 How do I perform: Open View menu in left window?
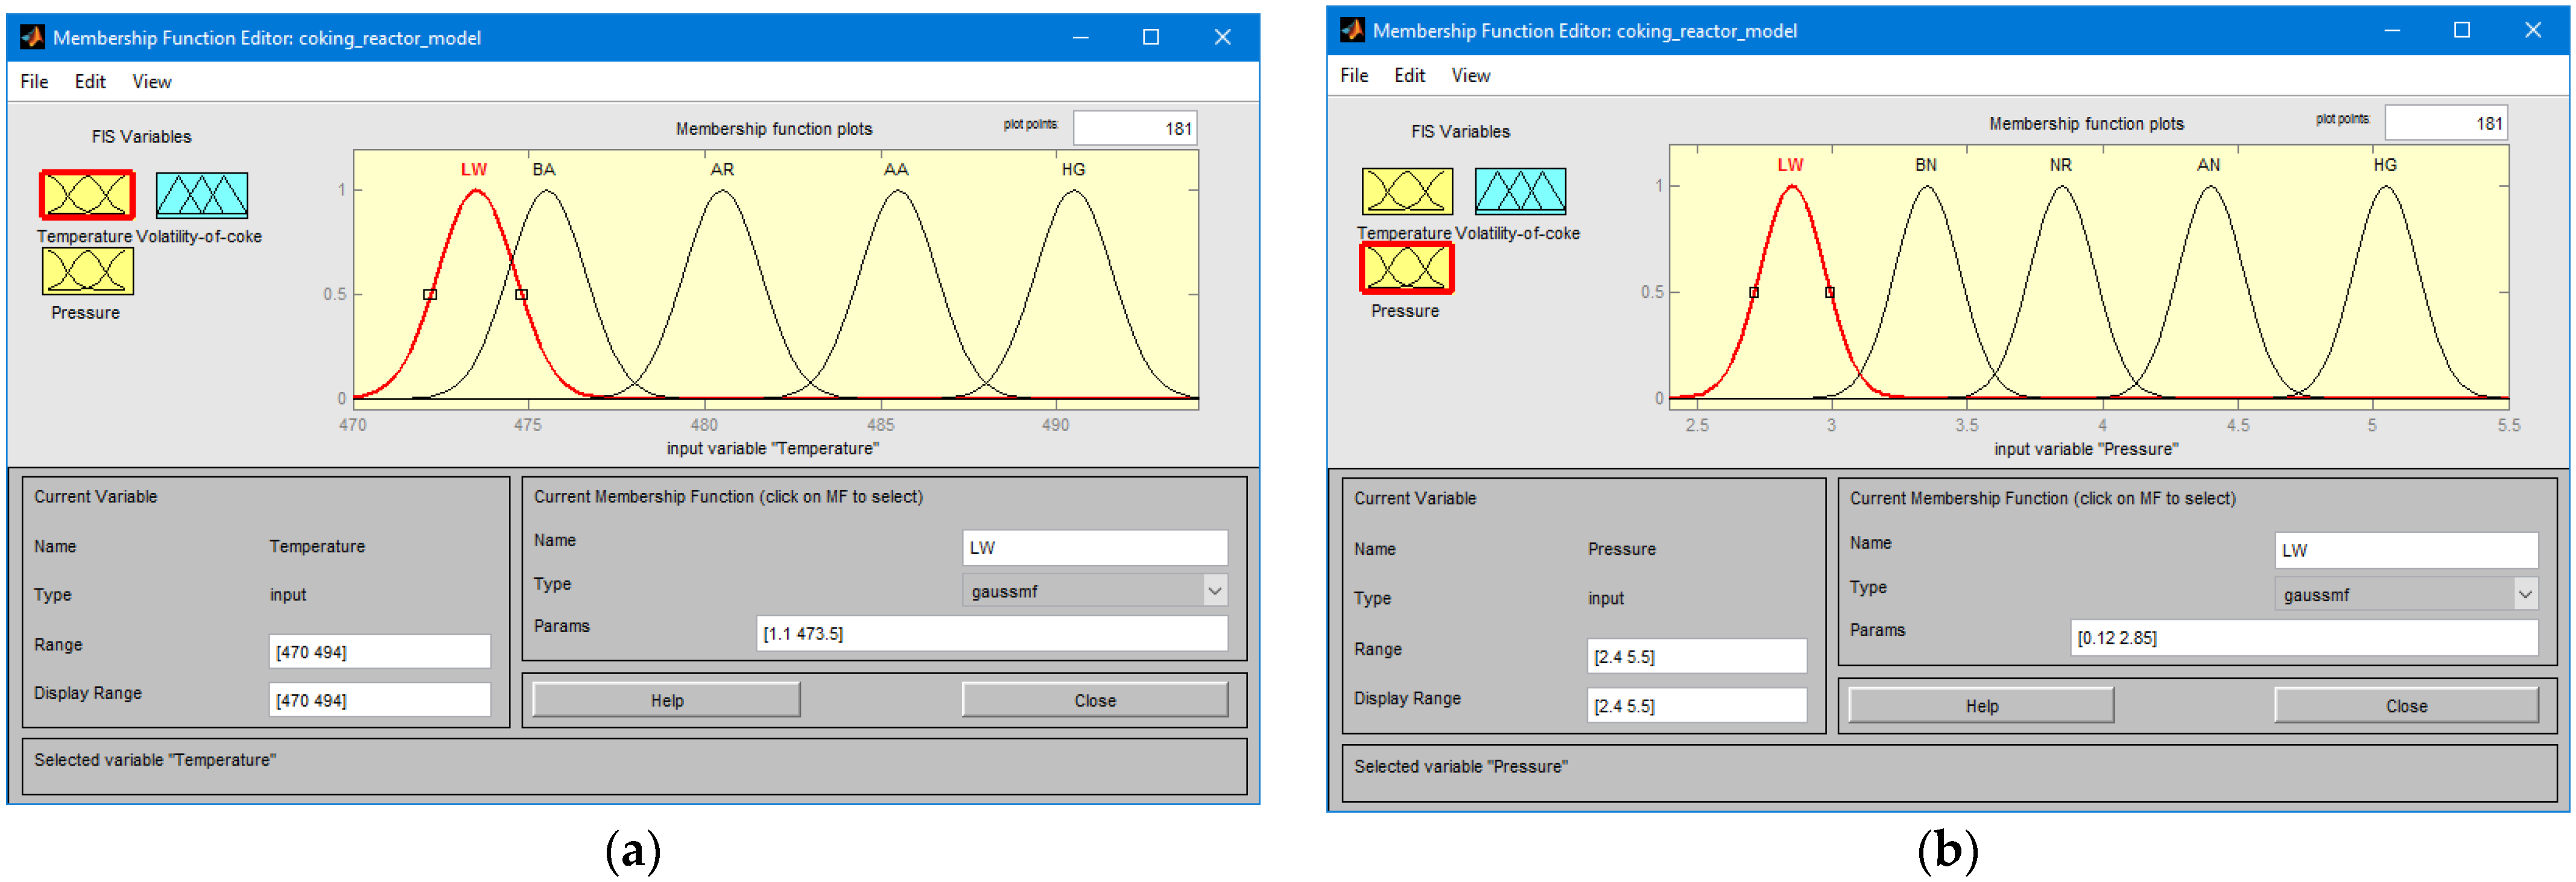152,82
